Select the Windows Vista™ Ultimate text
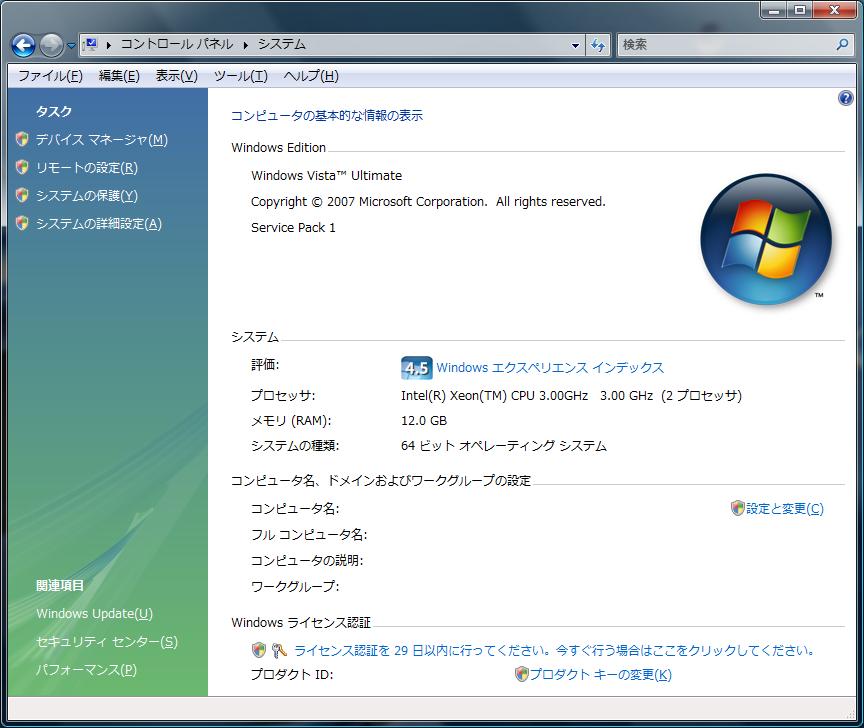Image resolution: width=864 pixels, height=728 pixels. tap(326, 176)
